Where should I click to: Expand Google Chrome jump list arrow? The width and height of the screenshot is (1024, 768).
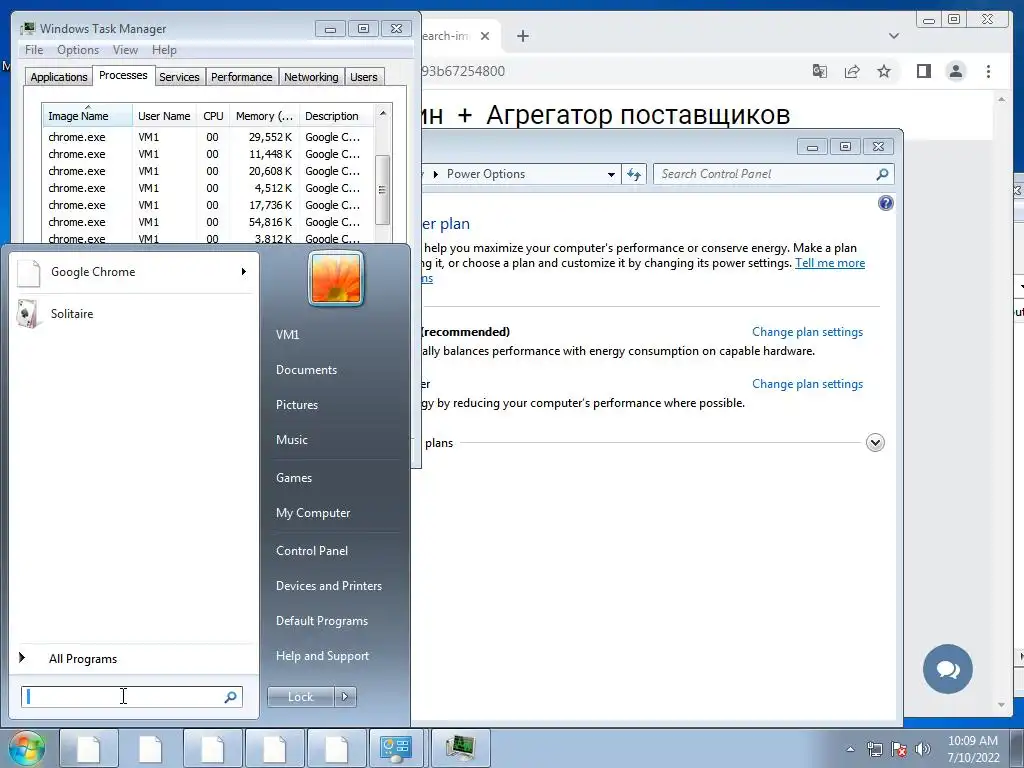click(244, 272)
